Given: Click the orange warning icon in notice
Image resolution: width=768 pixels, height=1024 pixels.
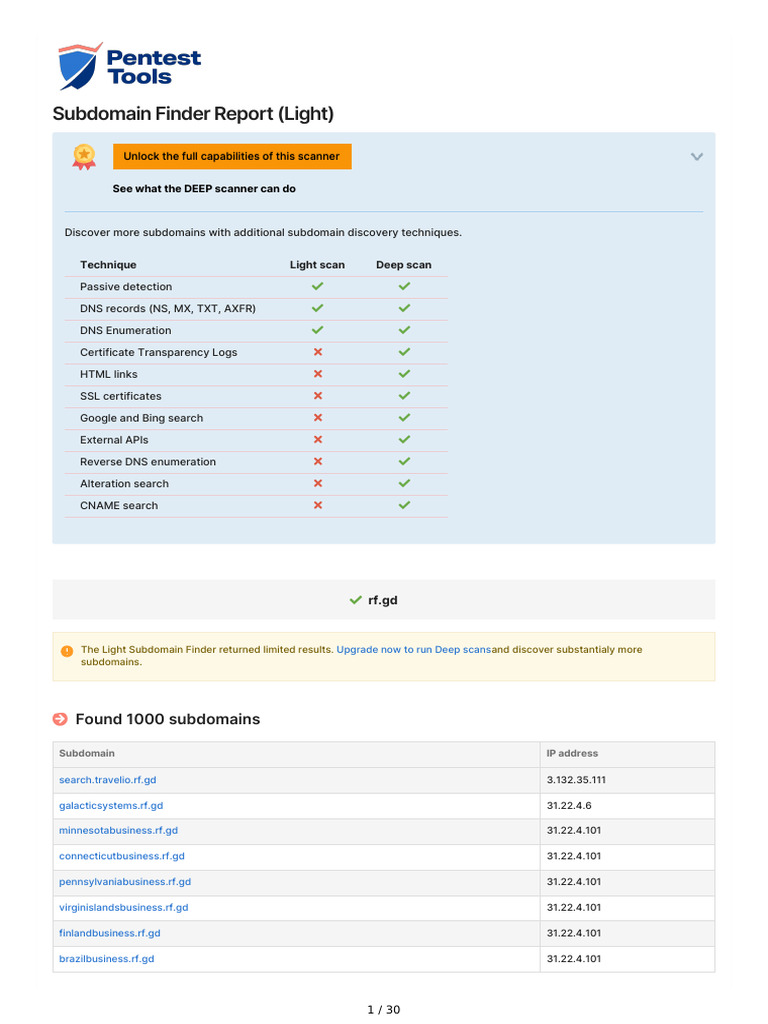Looking at the screenshot, I should tap(67, 651).
